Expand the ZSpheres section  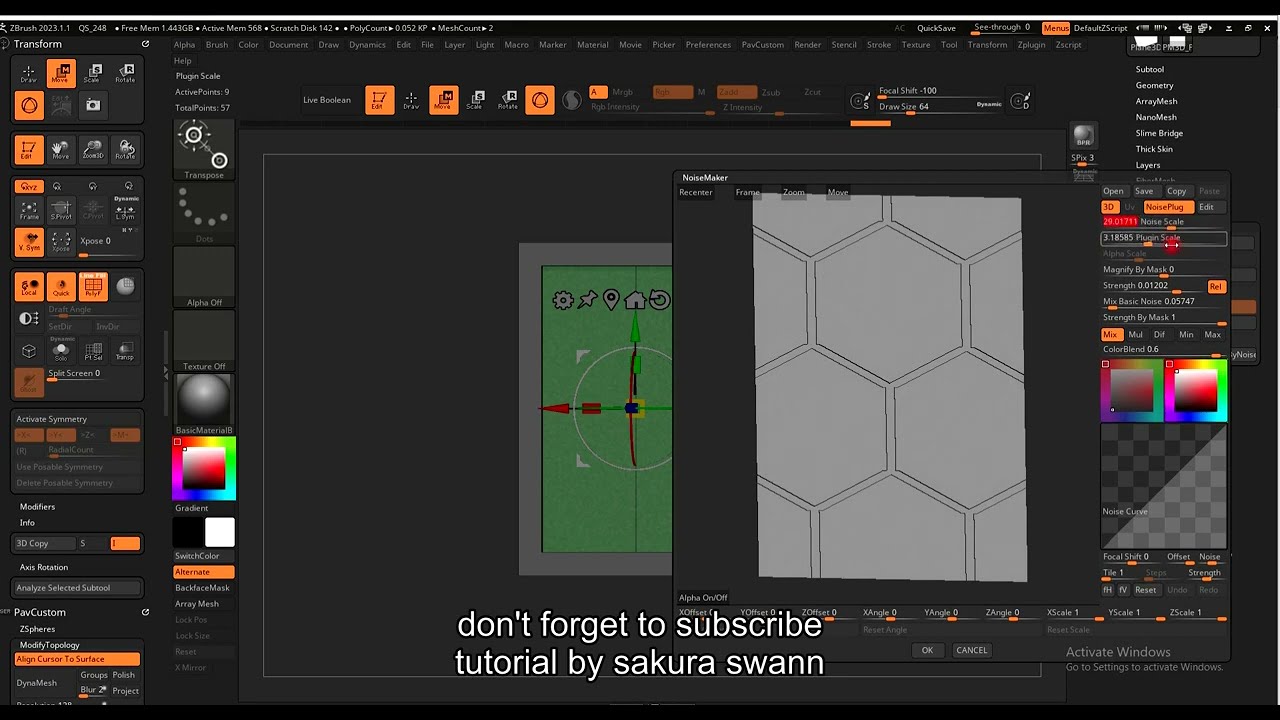point(38,629)
